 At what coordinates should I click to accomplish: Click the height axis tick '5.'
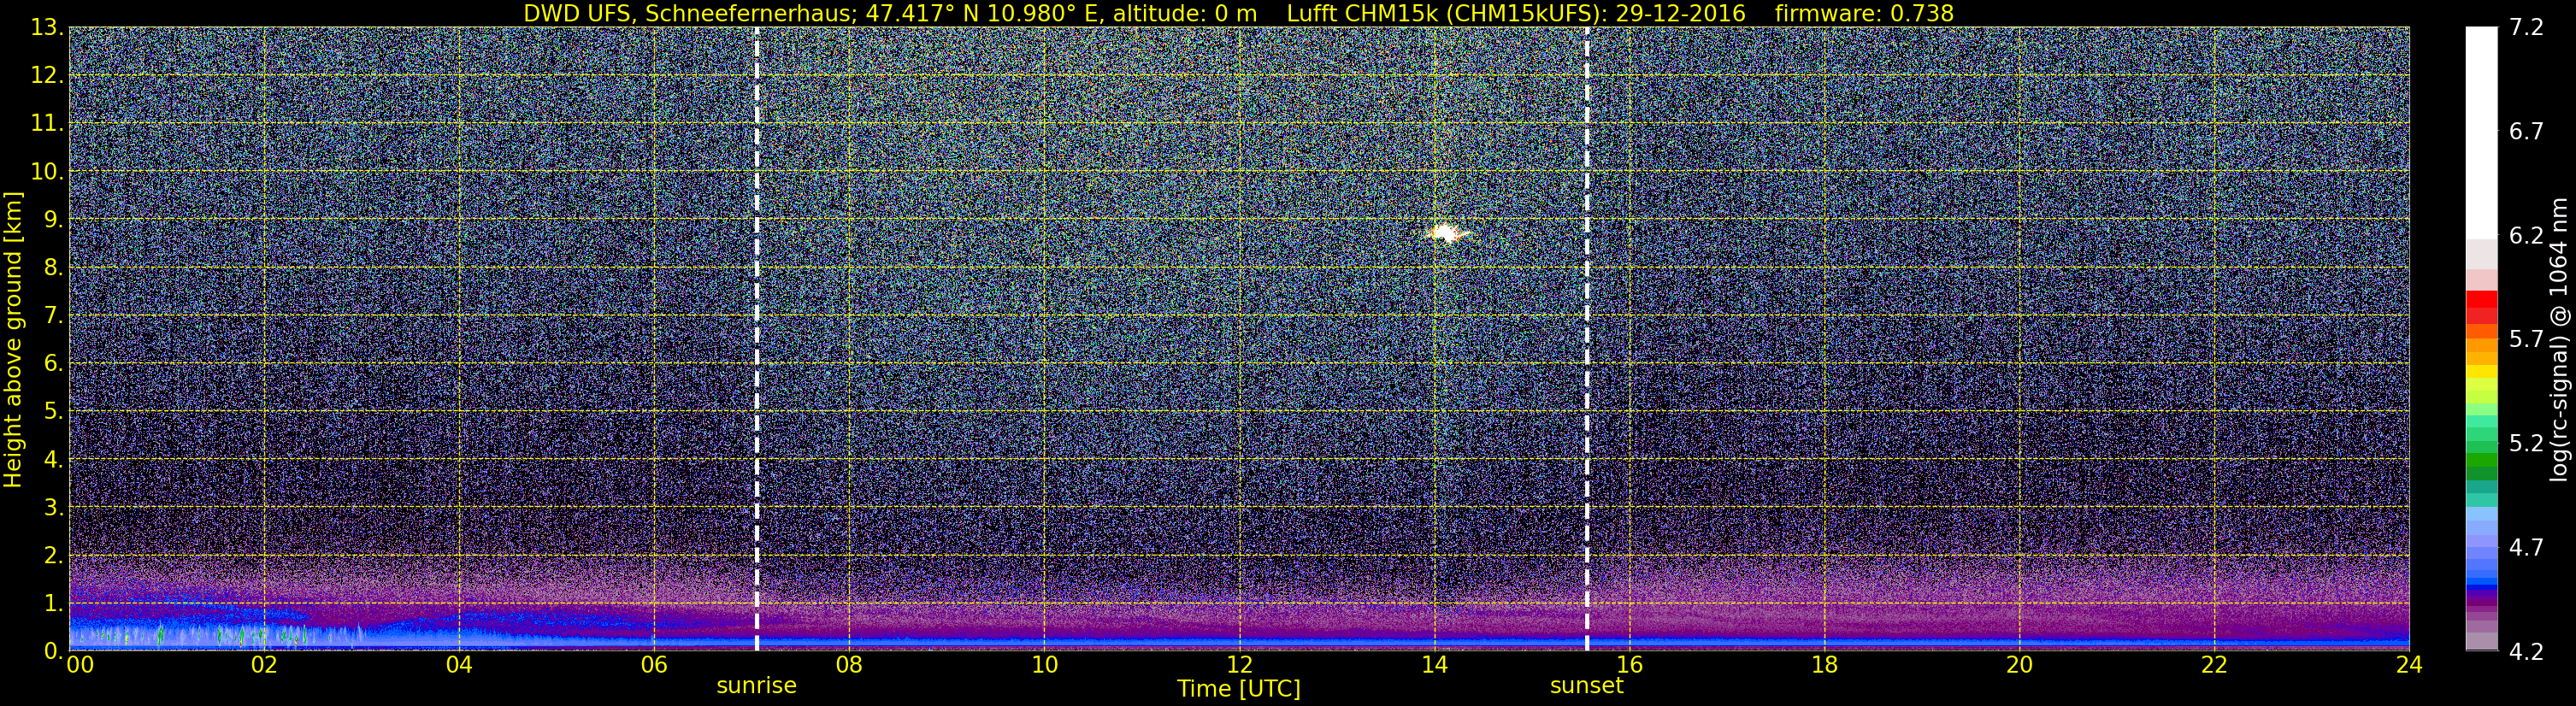pyautogui.click(x=53, y=412)
